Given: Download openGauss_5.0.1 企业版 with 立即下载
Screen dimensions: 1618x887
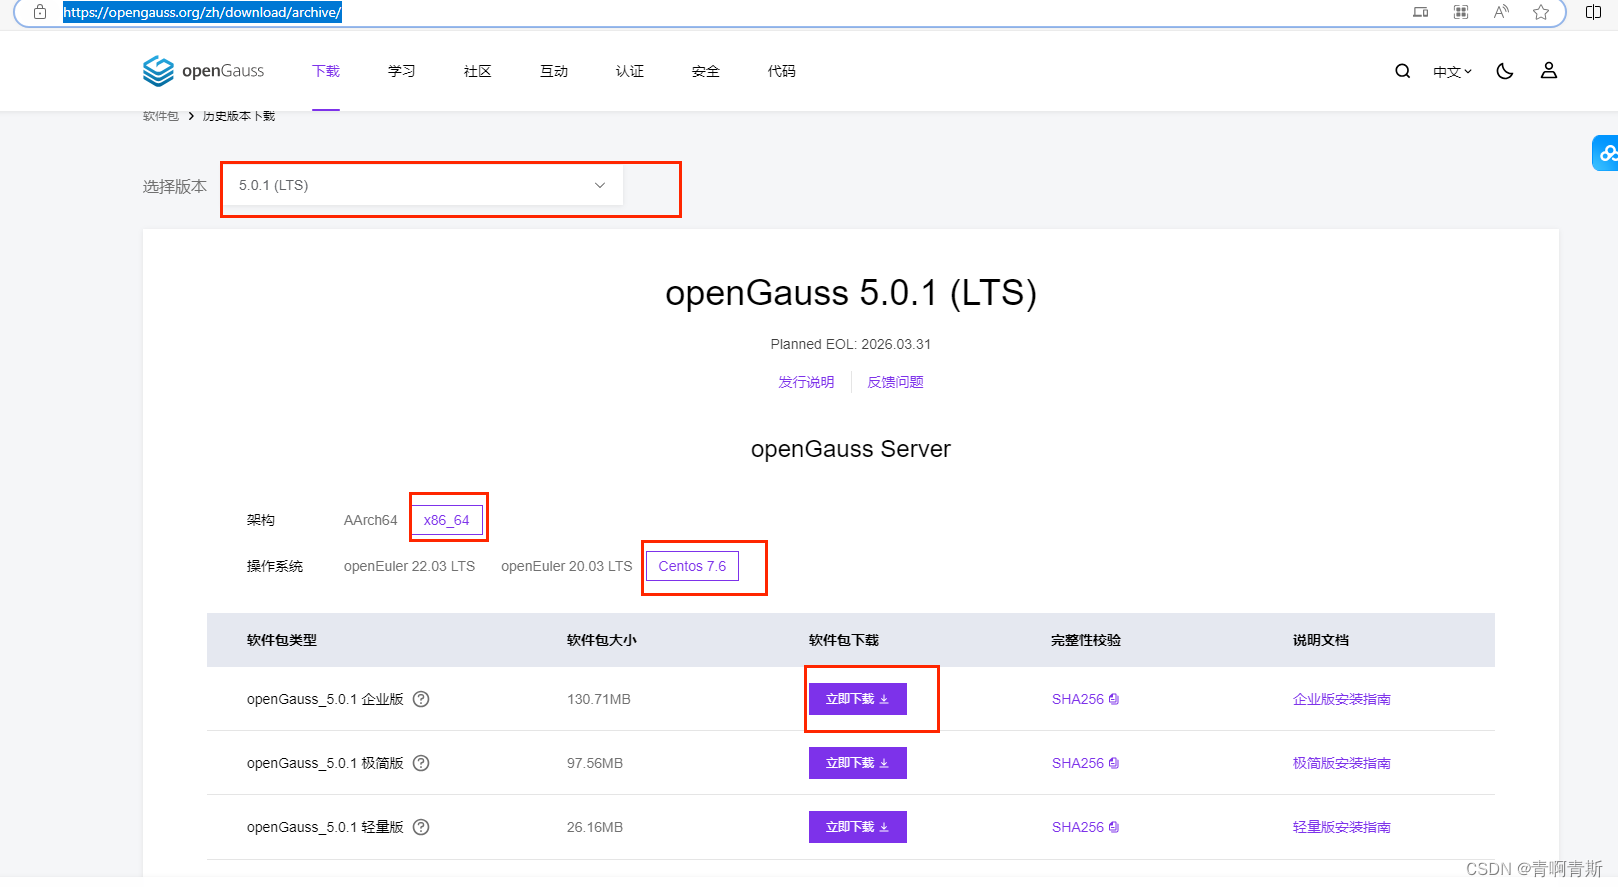Looking at the screenshot, I should coord(858,699).
